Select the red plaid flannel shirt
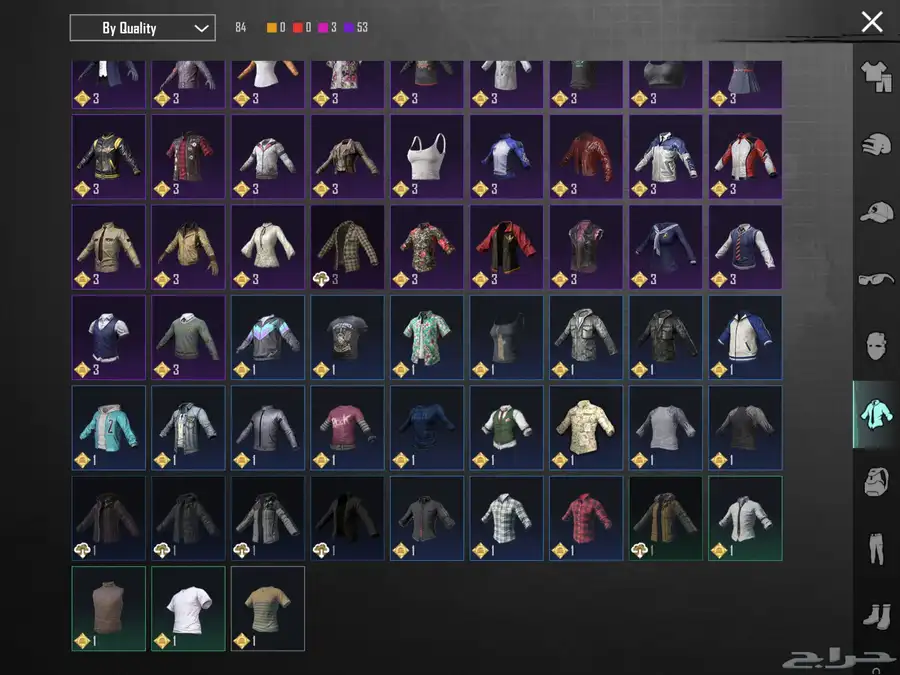The width and height of the screenshot is (900, 675). point(586,518)
